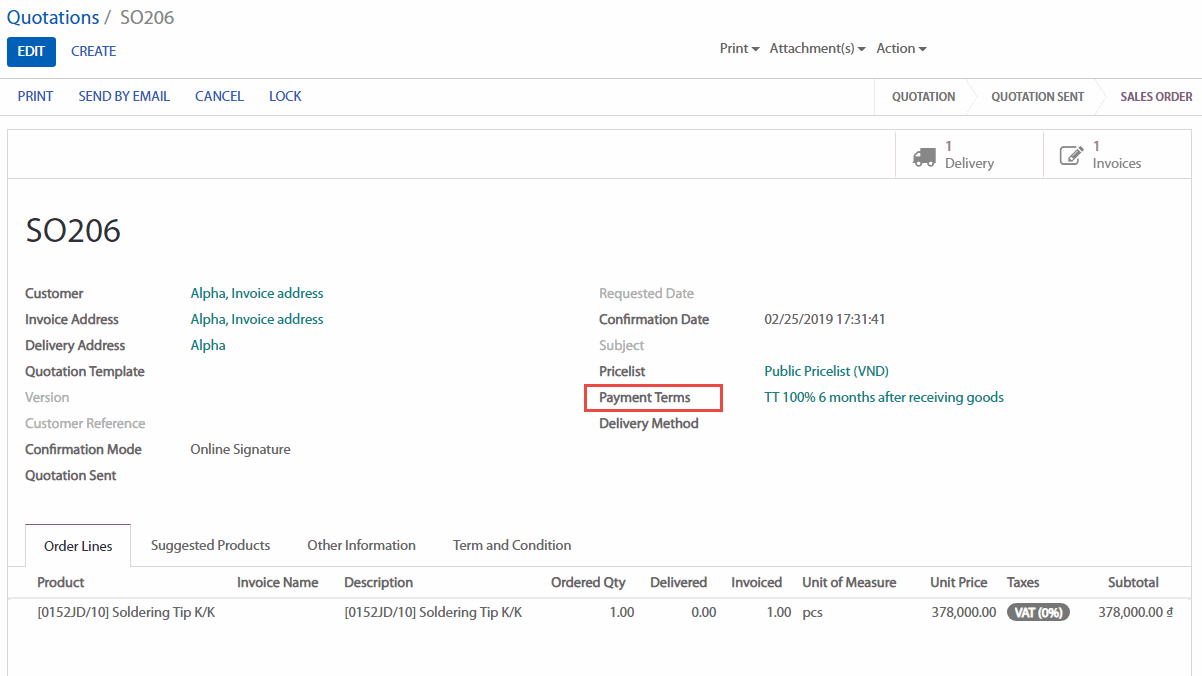Viewport: 1202px width, 676px height.
Task: Open the payment terms TT 100% link
Action: 883,397
